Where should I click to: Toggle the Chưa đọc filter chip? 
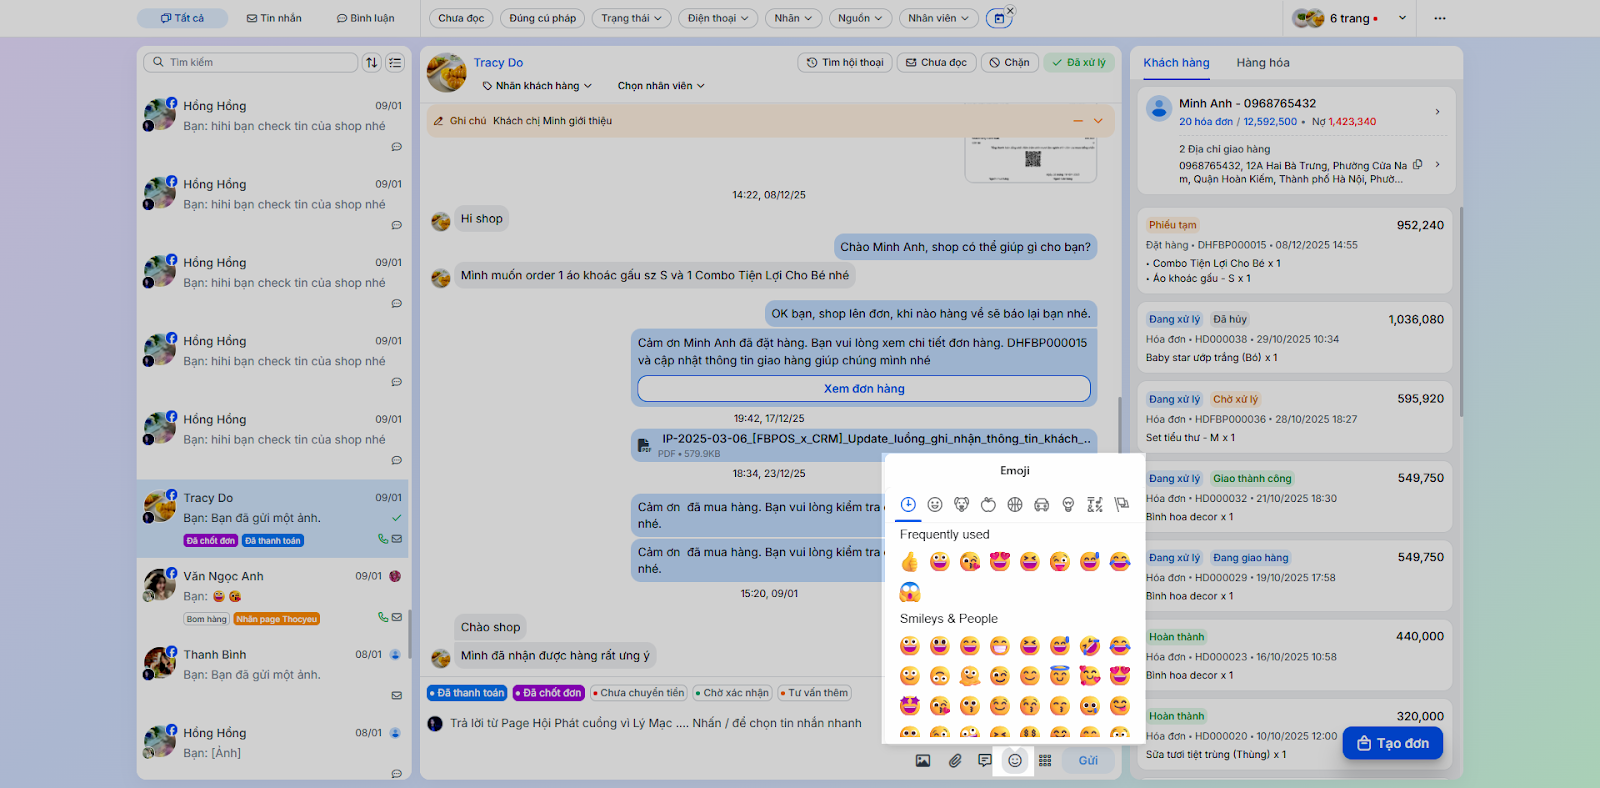(x=461, y=18)
